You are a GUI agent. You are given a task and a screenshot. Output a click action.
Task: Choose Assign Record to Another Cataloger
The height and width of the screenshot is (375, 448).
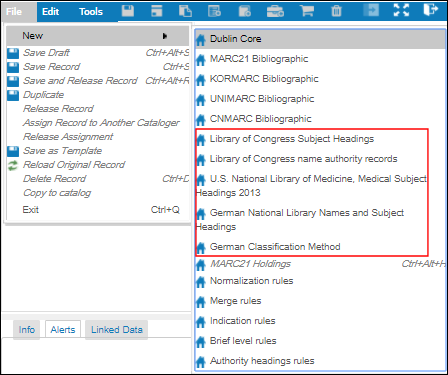(x=98, y=123)
